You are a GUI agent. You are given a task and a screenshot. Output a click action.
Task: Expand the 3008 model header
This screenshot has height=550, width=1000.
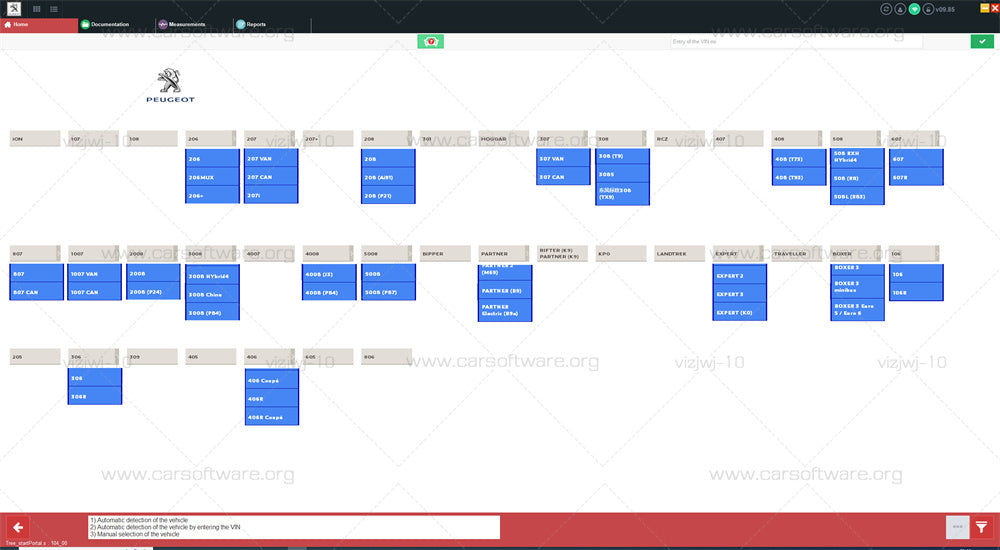pos(211,253)
